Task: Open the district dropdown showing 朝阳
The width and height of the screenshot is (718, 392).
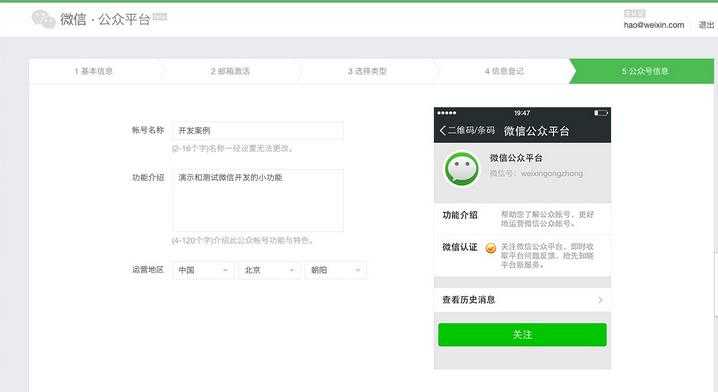Action: (x=336, y=270)
